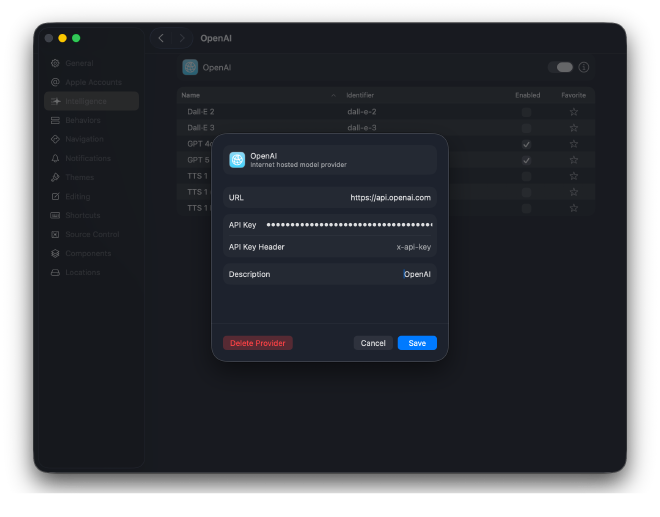Image resolution: width=660 pixels, height=517 pixels.
Task: Click the Navigation diamond icon
Action: (55, 139)
